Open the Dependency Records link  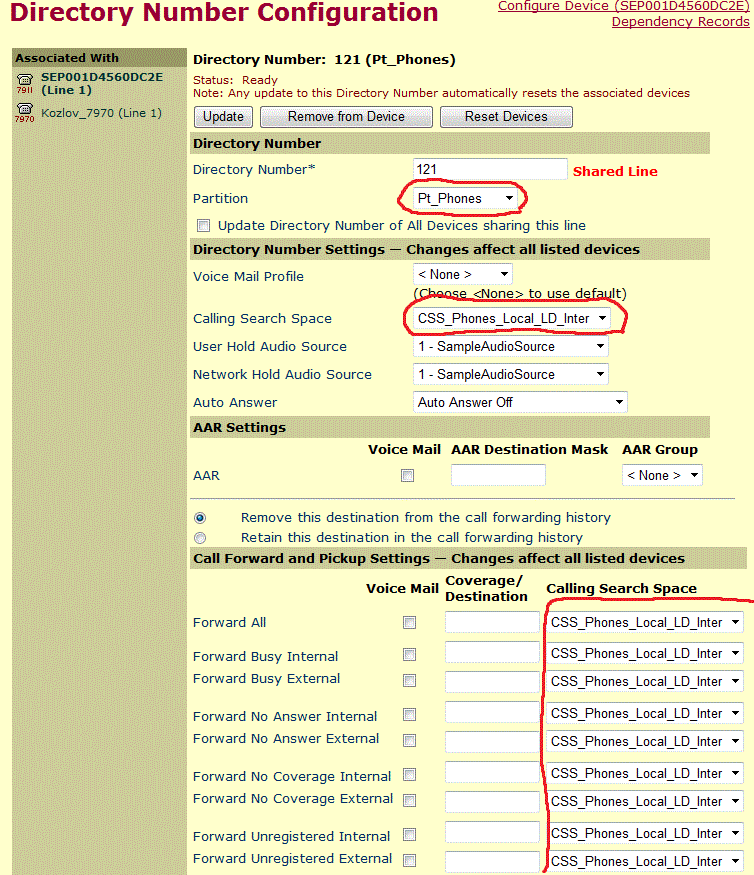tap(680, 21)
